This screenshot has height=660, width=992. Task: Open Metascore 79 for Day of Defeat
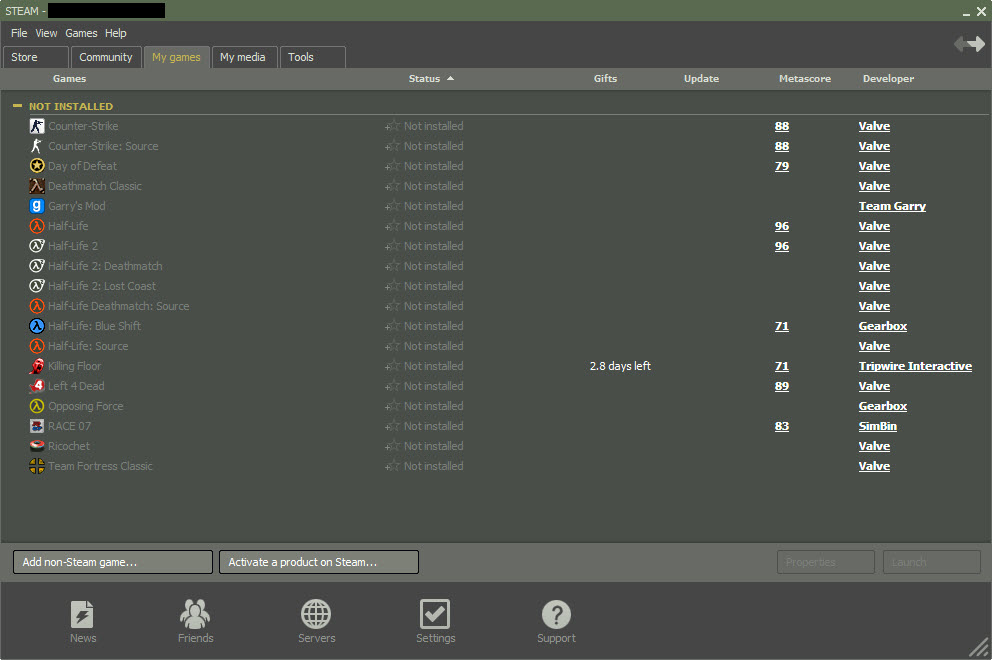click(782, 166)
